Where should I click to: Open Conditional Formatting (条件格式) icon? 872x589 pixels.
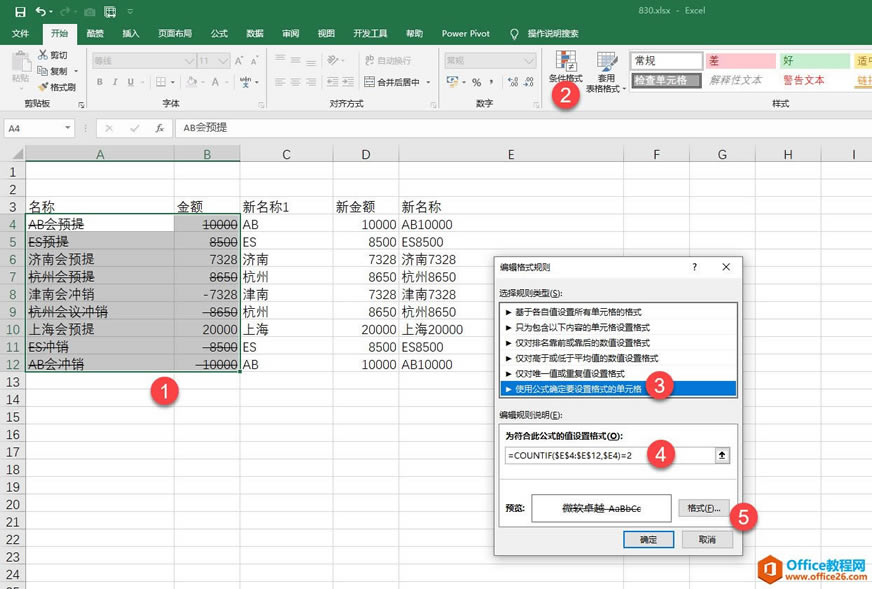(566, 60)
